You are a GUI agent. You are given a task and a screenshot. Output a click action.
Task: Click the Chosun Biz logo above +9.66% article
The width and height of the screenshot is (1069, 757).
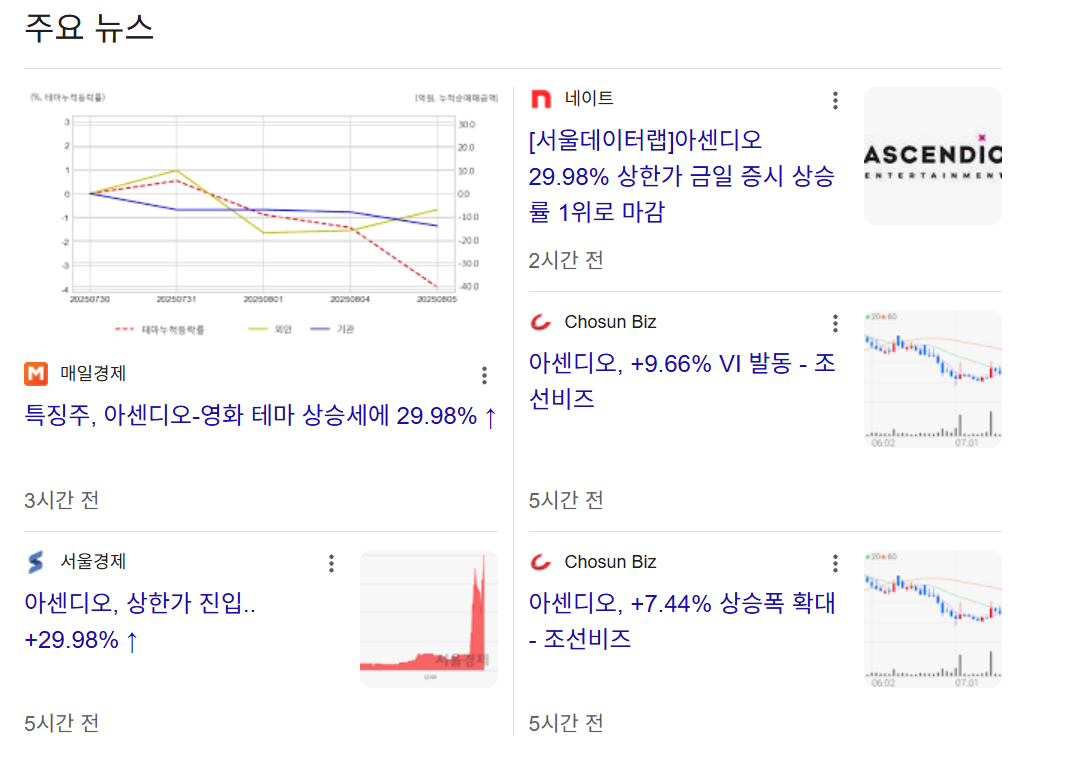[541, 322]
